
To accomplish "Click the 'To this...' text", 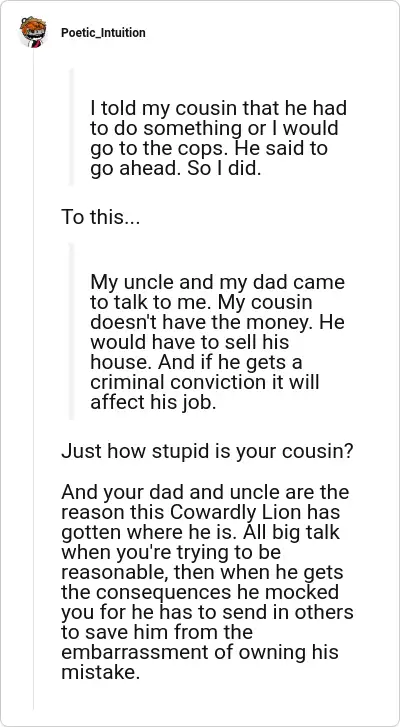I will [101, 217].
